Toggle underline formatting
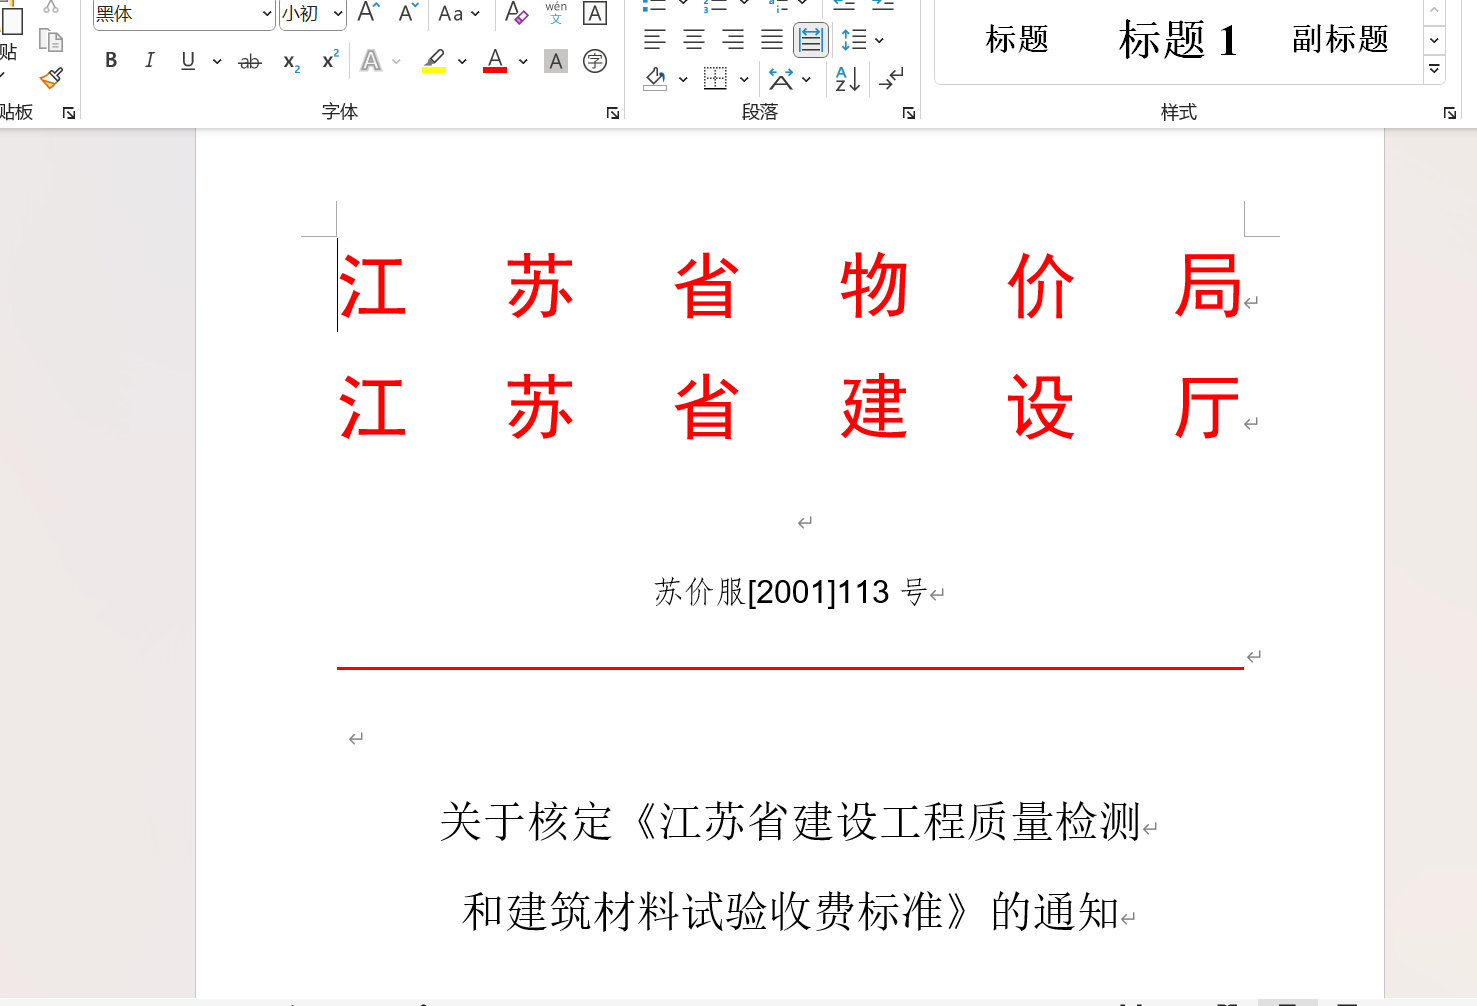The image size is (1477, 1006). [188, 60]
